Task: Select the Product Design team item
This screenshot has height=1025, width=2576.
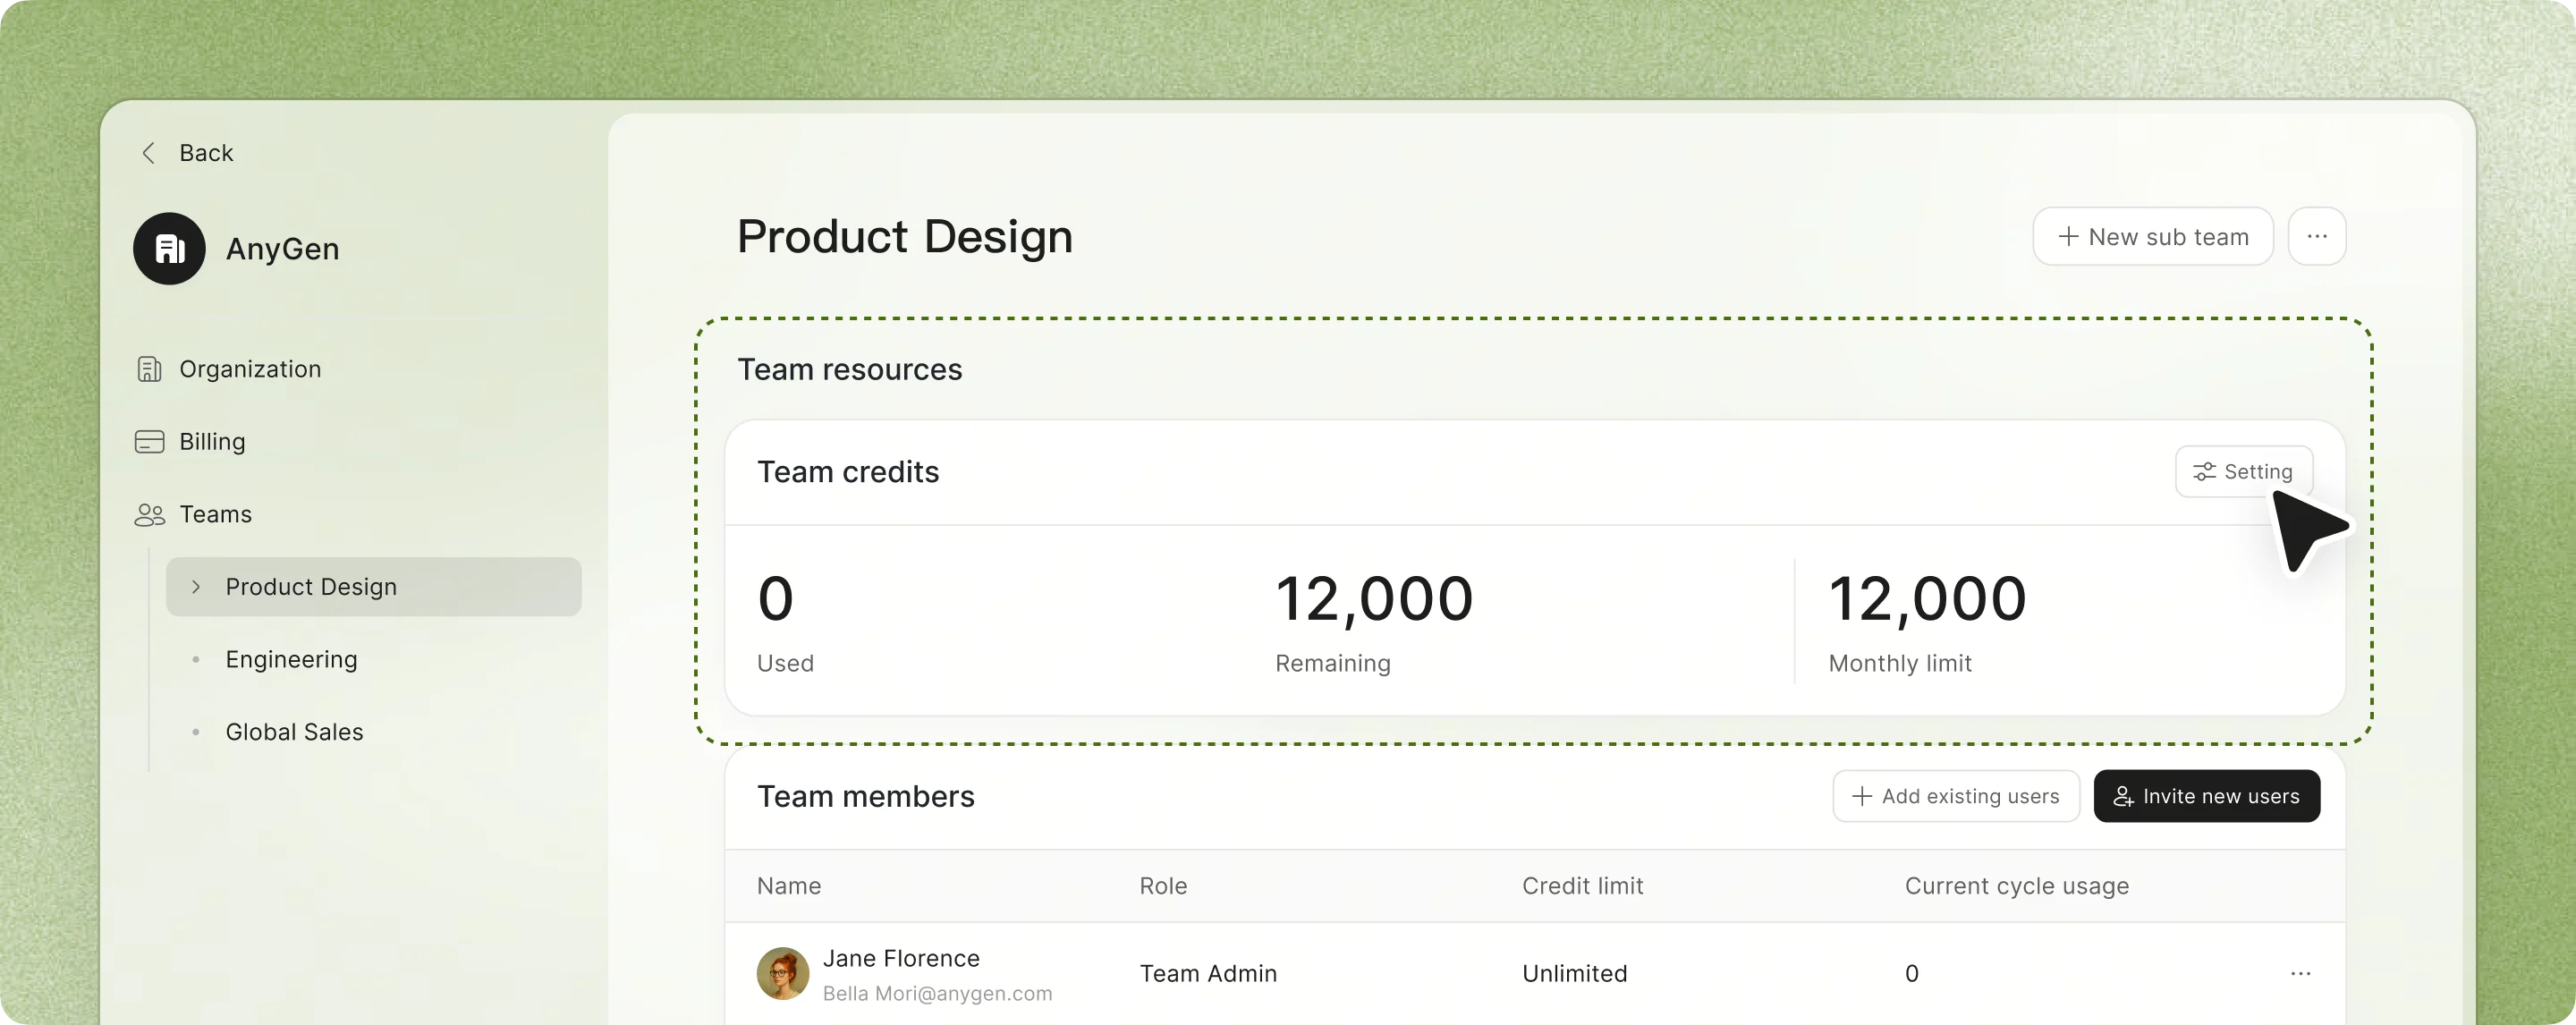Action: 374,586
